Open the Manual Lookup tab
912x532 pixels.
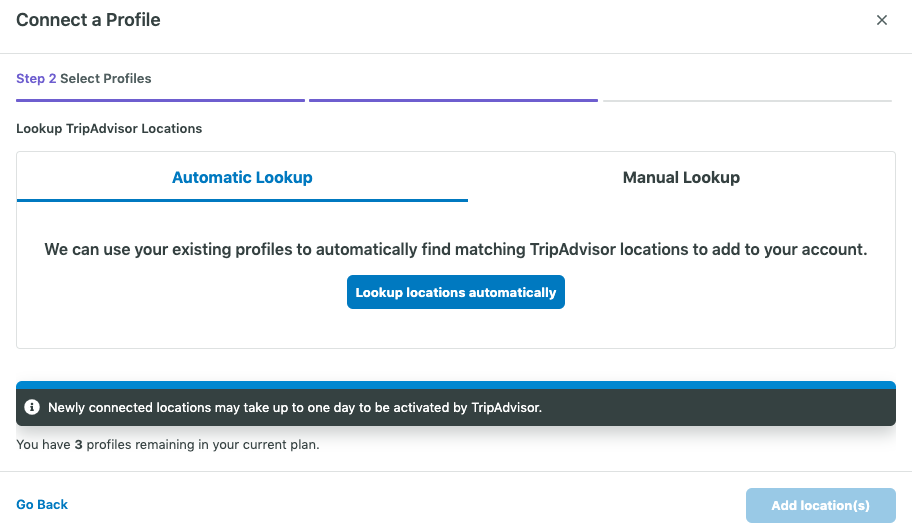[681, 177]
